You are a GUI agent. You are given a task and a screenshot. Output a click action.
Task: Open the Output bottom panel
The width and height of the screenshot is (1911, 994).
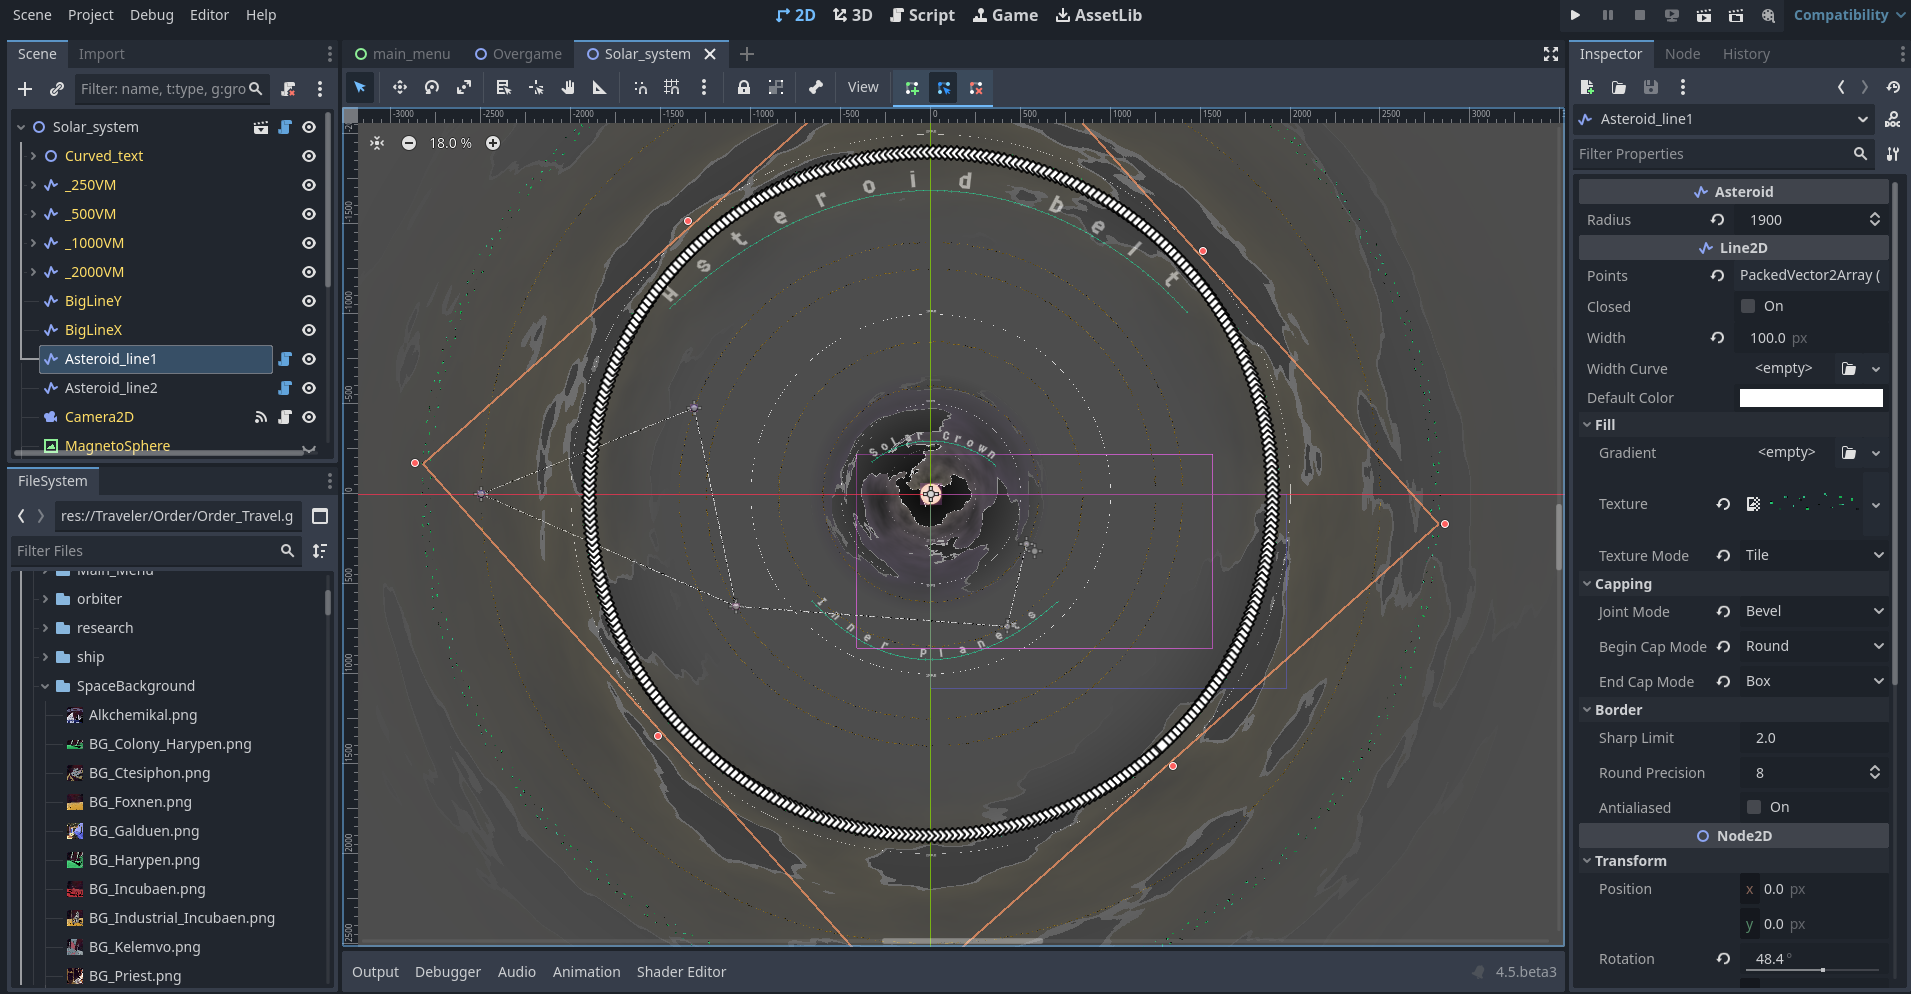tap(375, 972)
